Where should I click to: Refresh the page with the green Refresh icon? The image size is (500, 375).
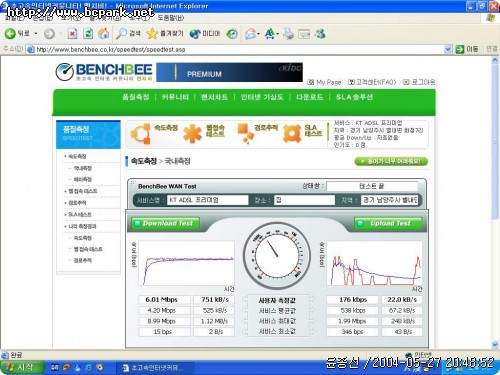[x=88, y=33]
